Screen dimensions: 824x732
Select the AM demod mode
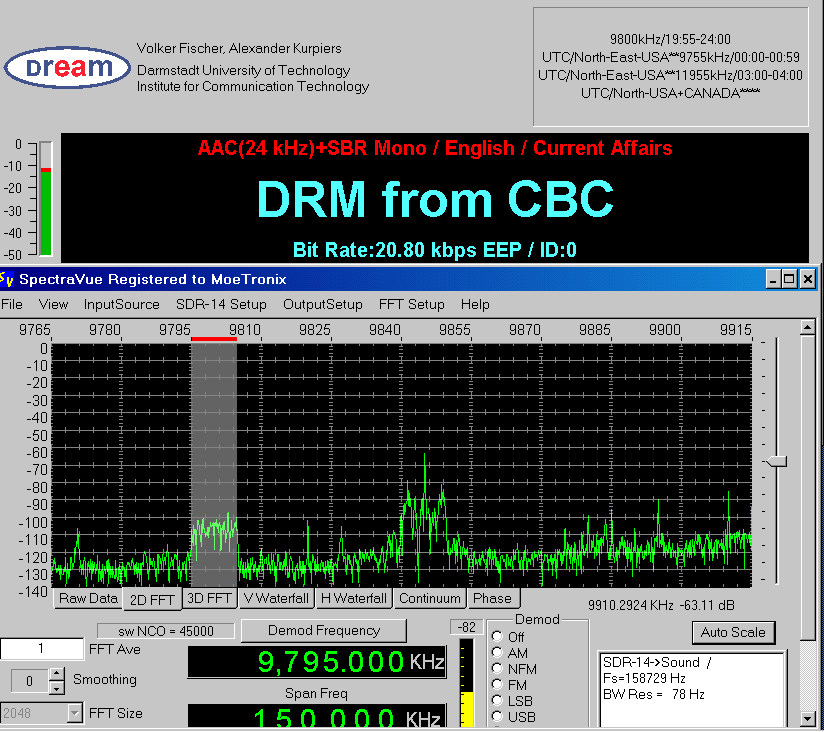point(497,653)
